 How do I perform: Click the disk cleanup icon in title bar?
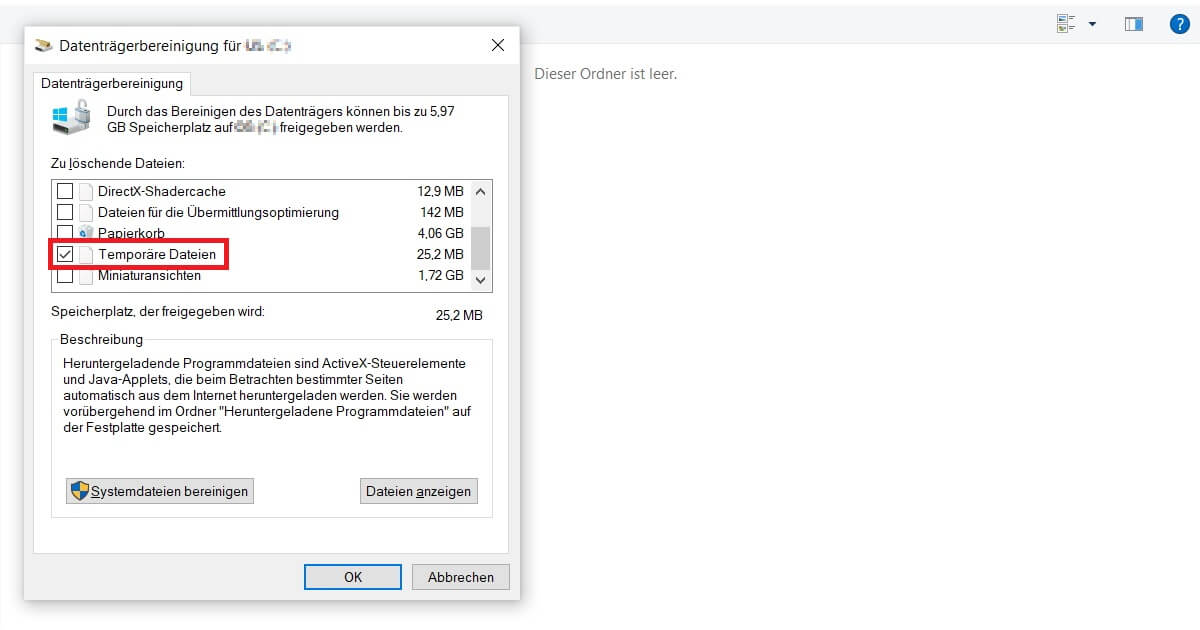tap(43, 46)
